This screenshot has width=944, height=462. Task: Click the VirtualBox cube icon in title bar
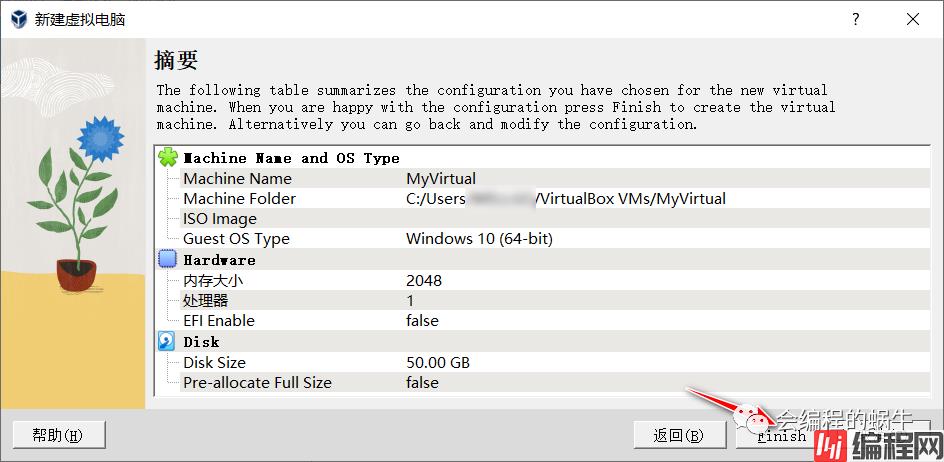coord(17,19)
